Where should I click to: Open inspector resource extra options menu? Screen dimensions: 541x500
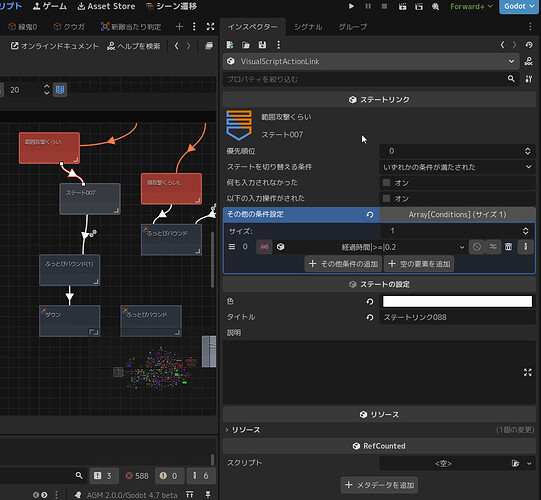coord(278,45)
